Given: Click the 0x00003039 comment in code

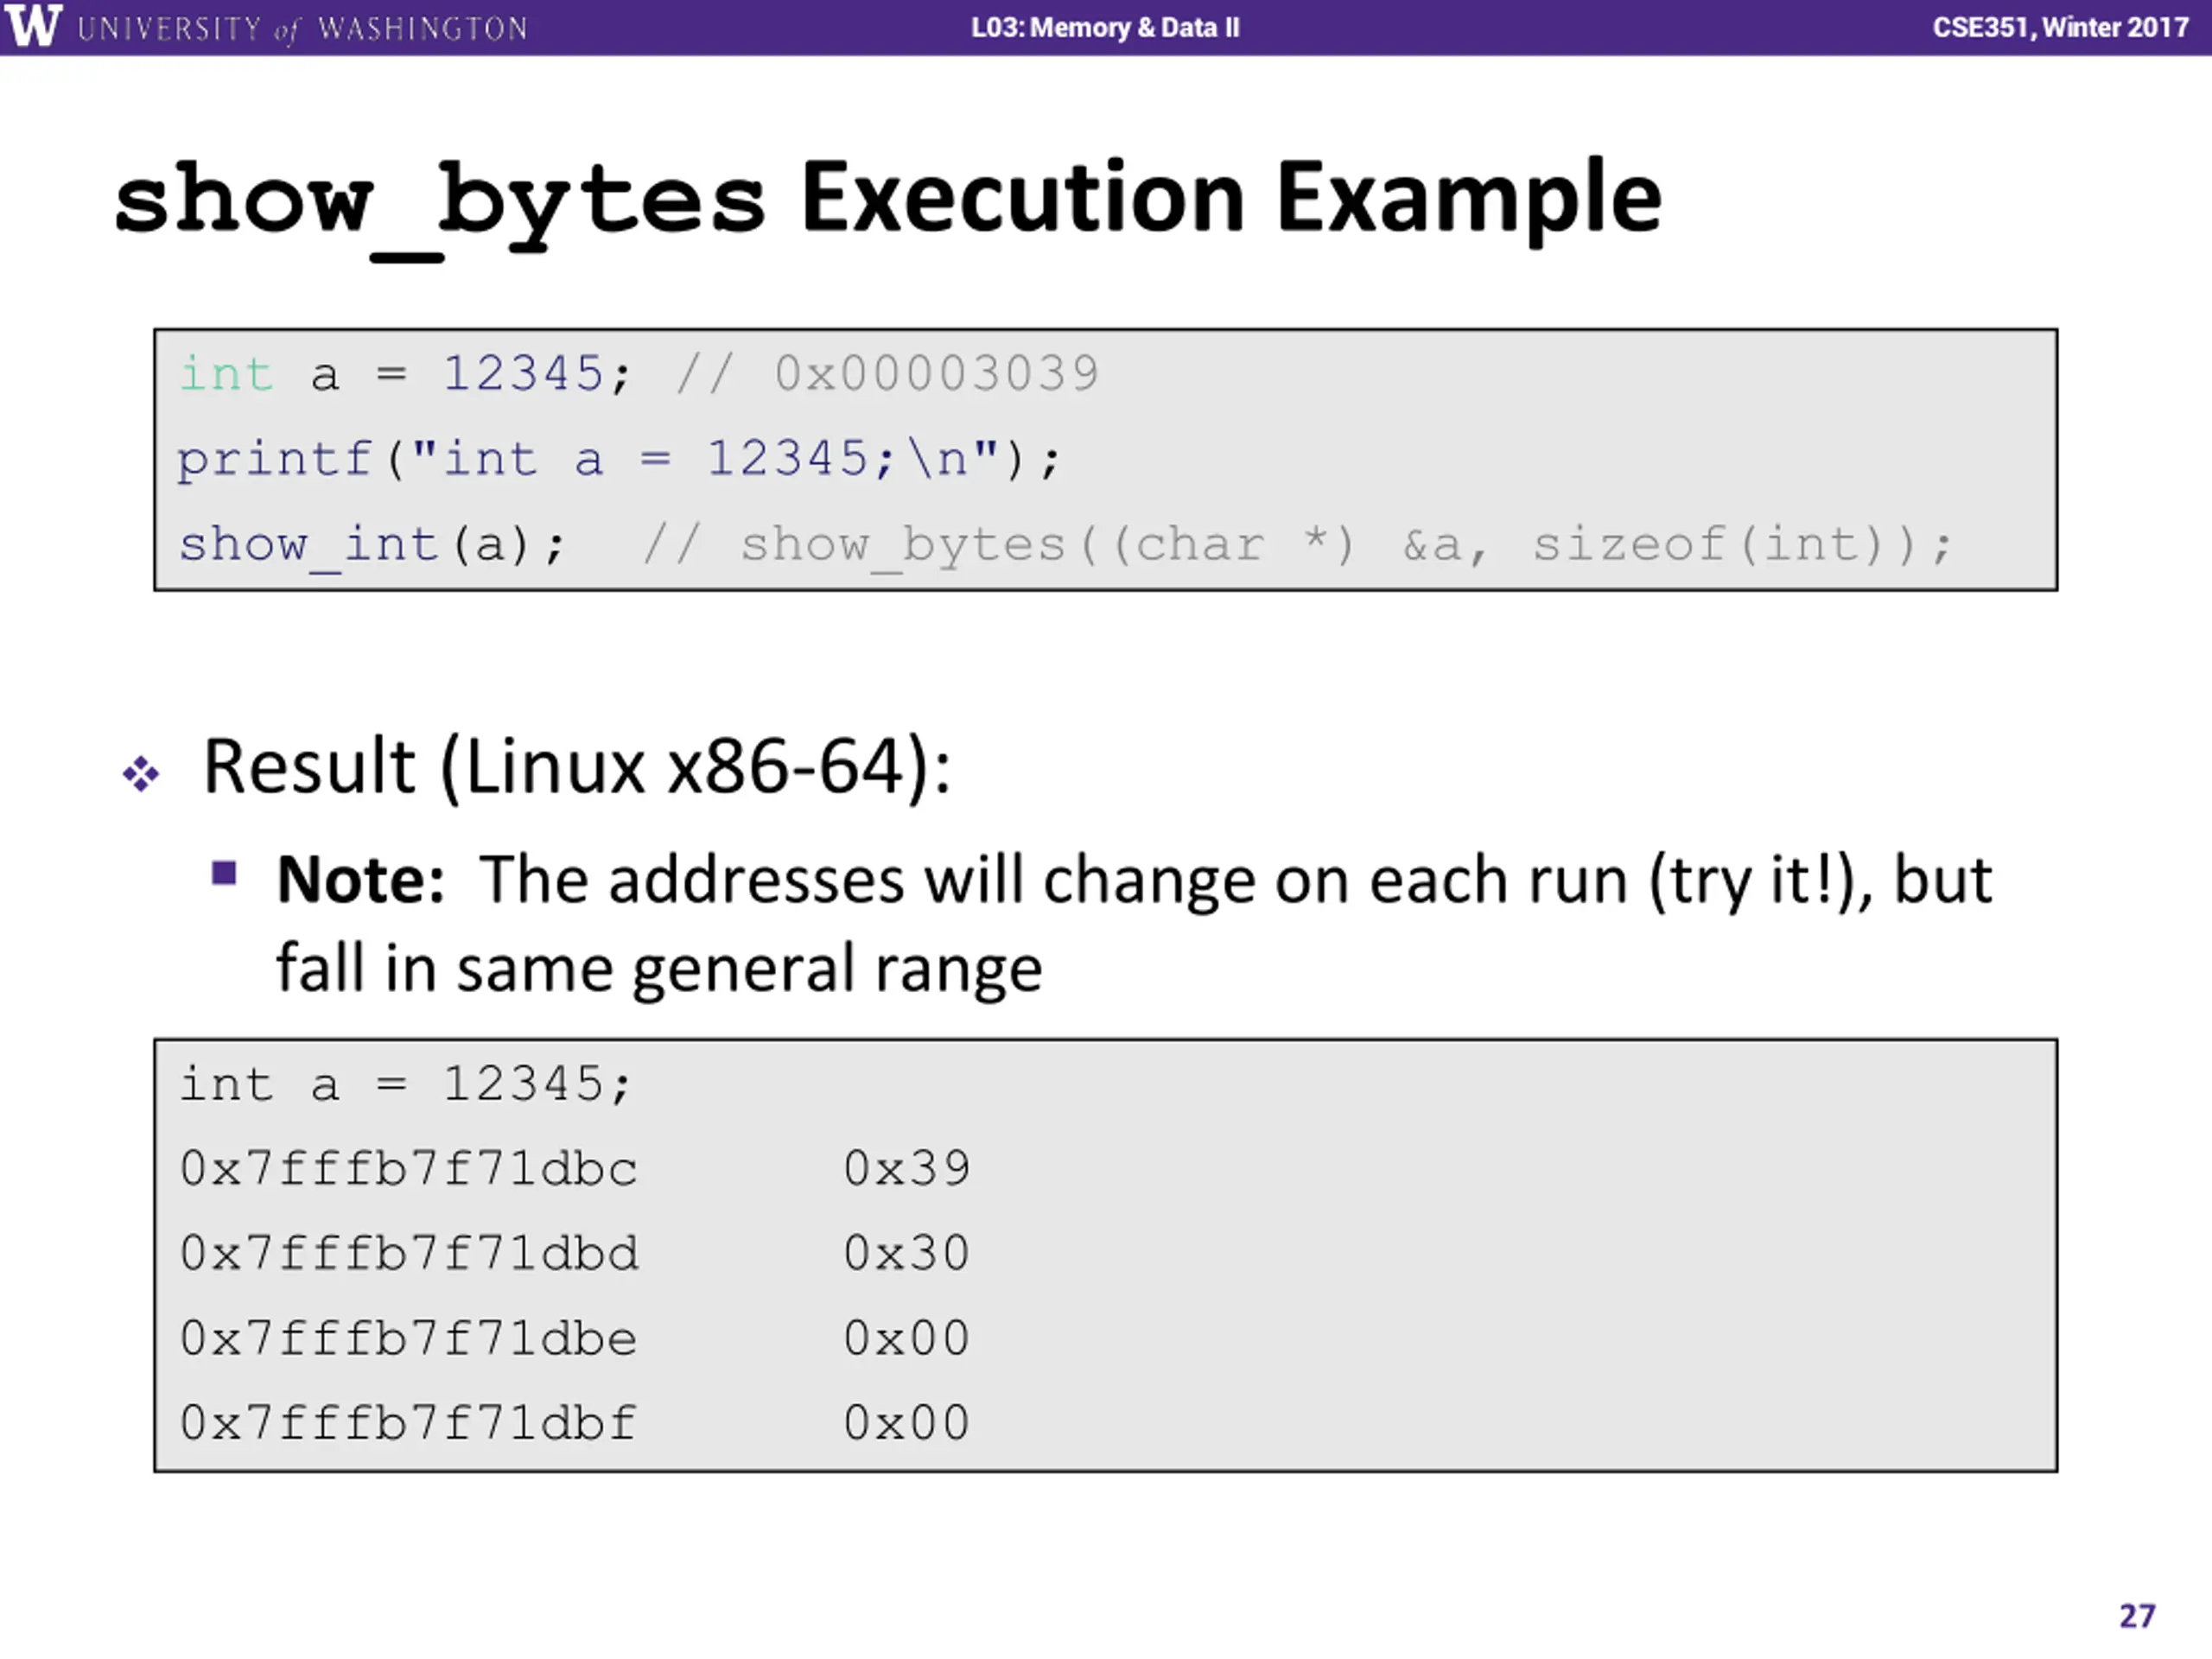Looking at the screenshot, I should click(937, 374).
